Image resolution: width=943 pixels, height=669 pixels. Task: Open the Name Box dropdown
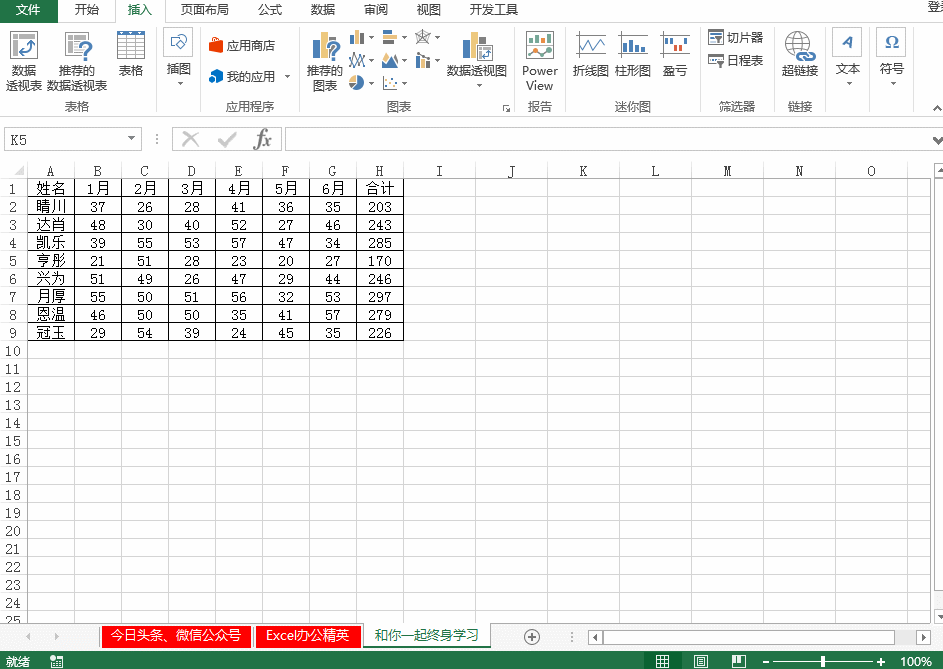click(131, 139)
